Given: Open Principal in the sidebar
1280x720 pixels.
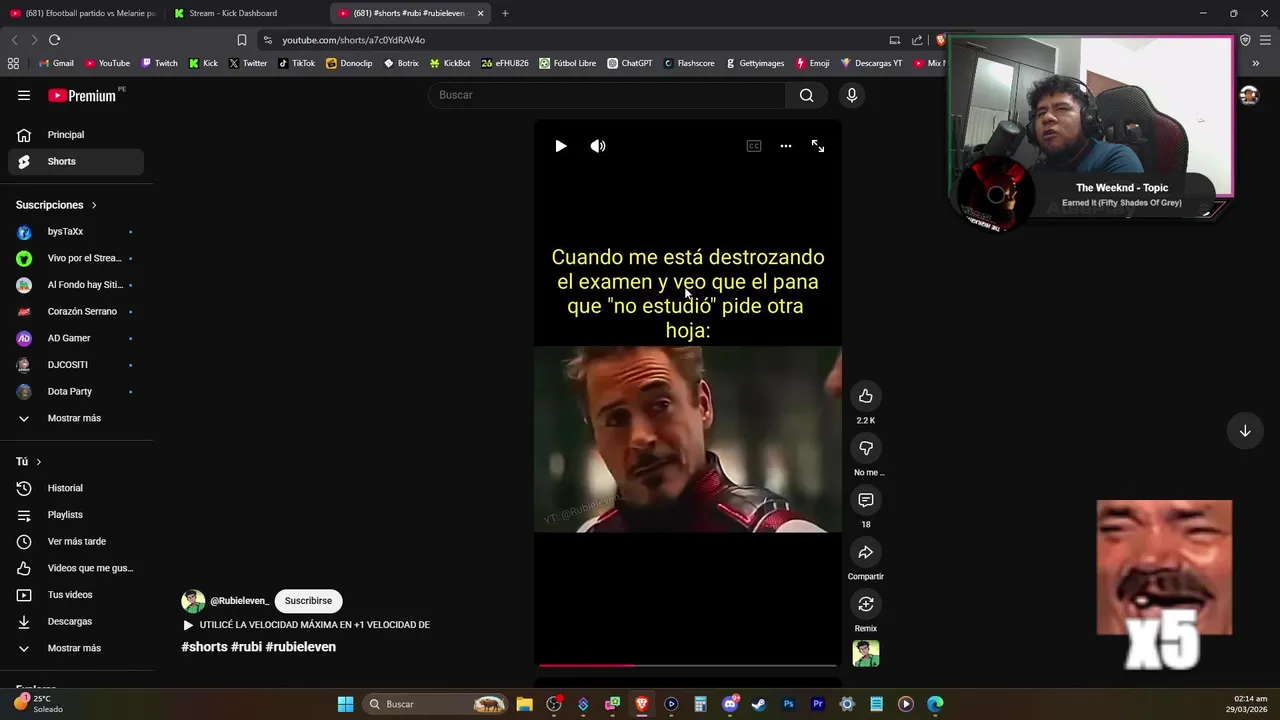Looking at the screenshot, I should coord(76,135).
